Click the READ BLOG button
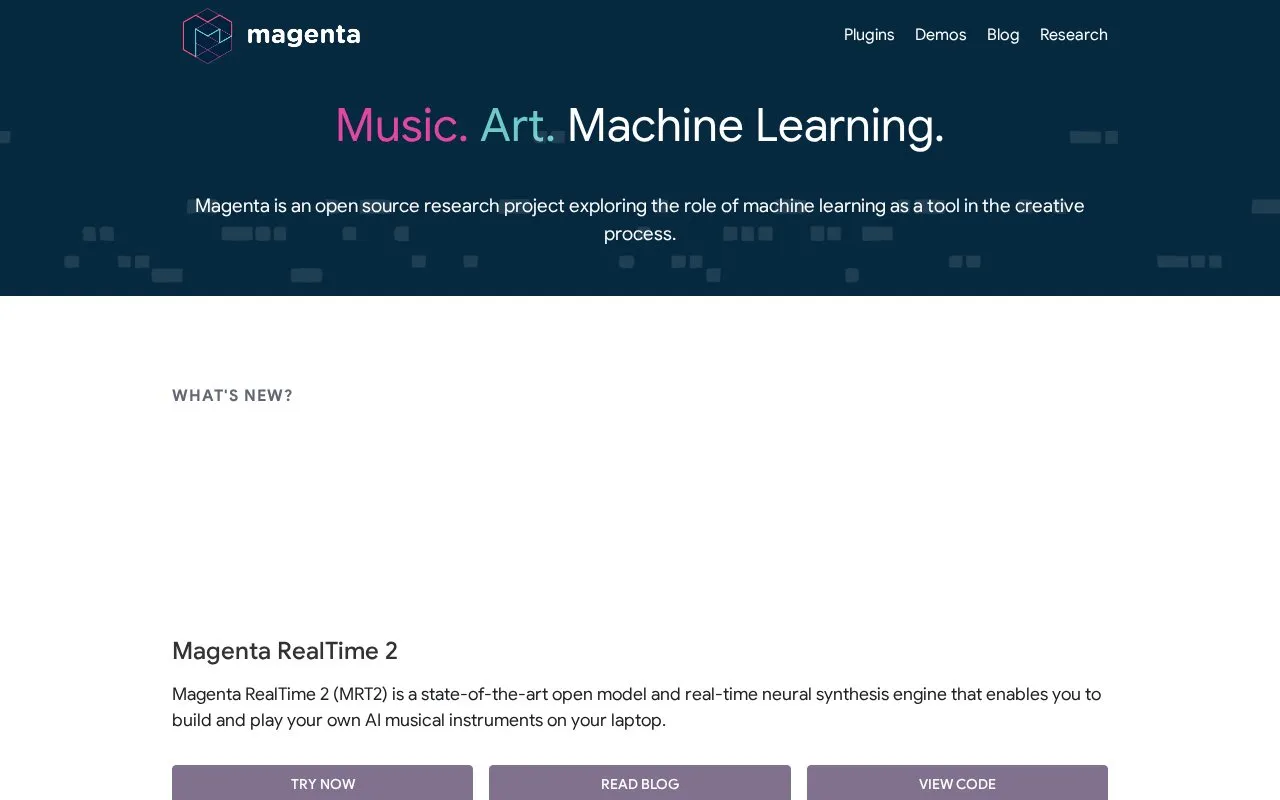The image size is (1280, 800). click(640, 783)
